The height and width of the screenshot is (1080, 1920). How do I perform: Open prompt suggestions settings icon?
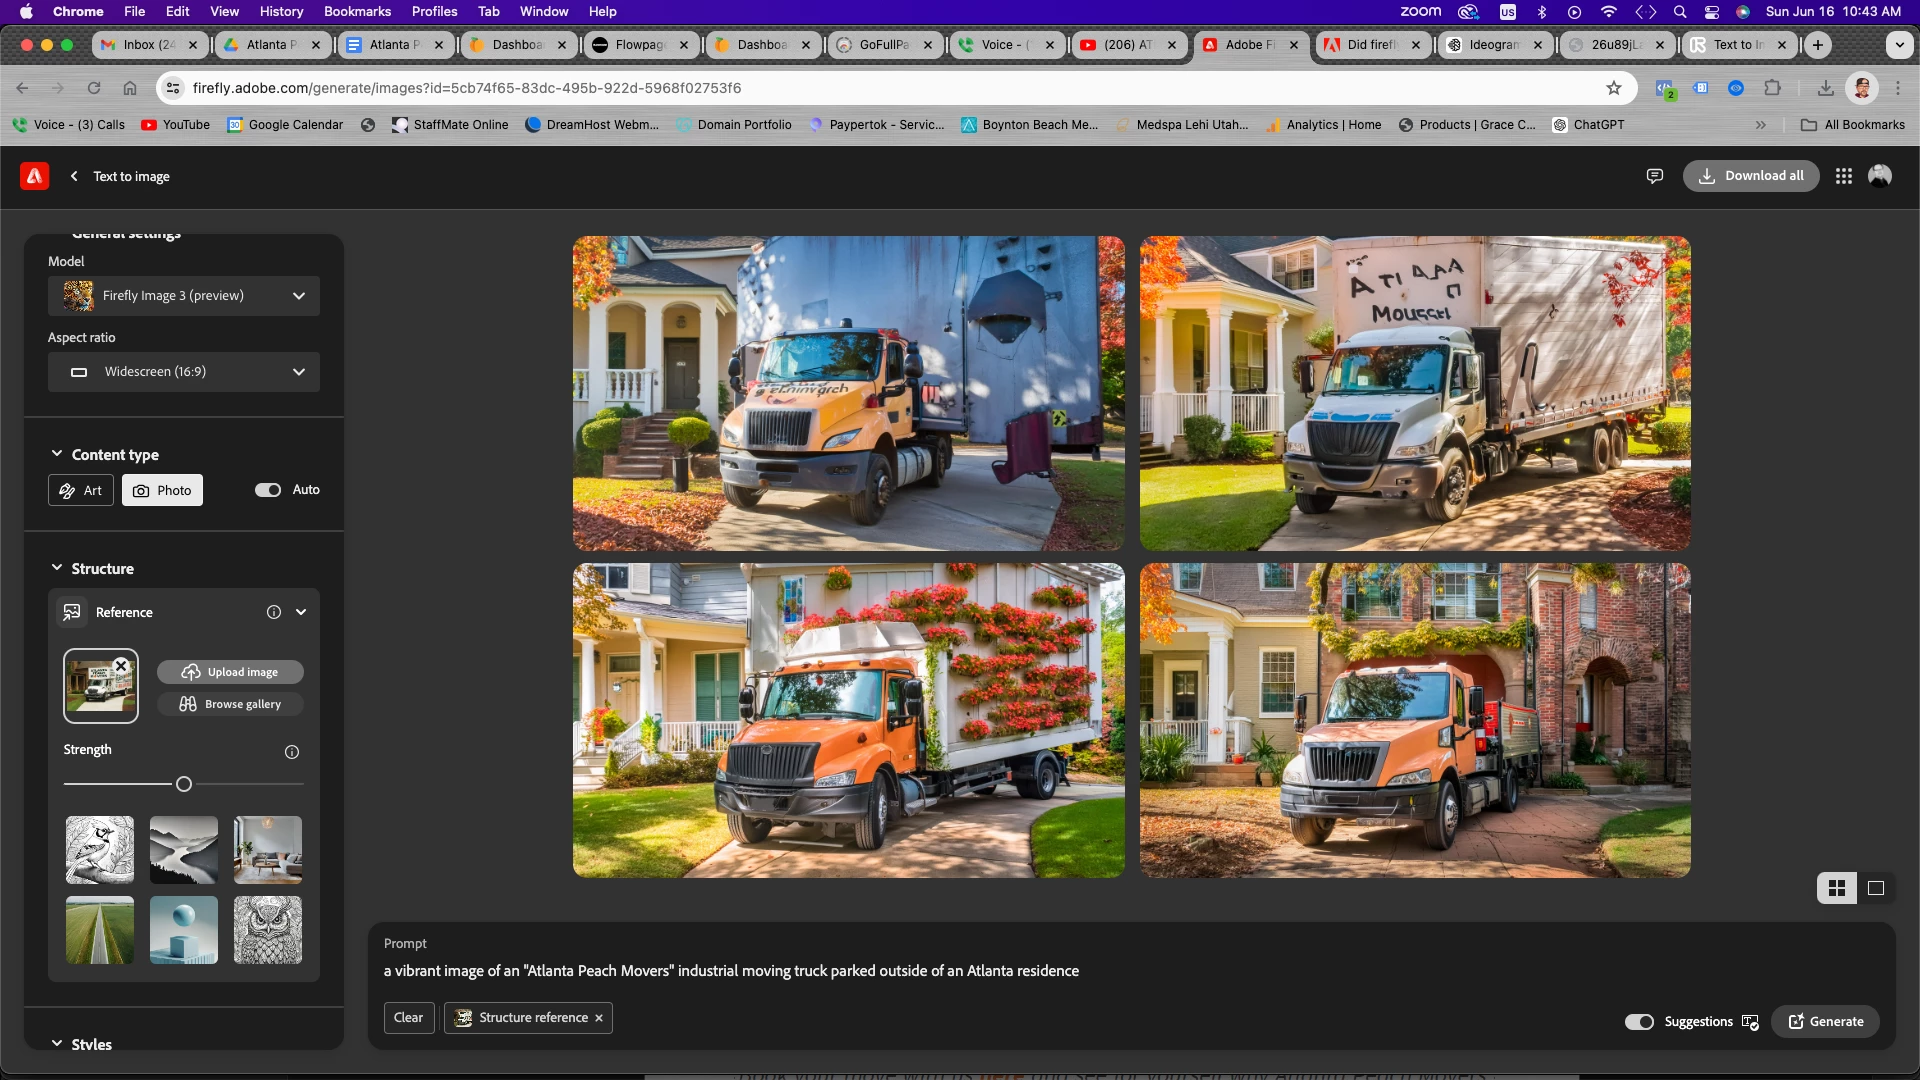click(1750, 1022)
